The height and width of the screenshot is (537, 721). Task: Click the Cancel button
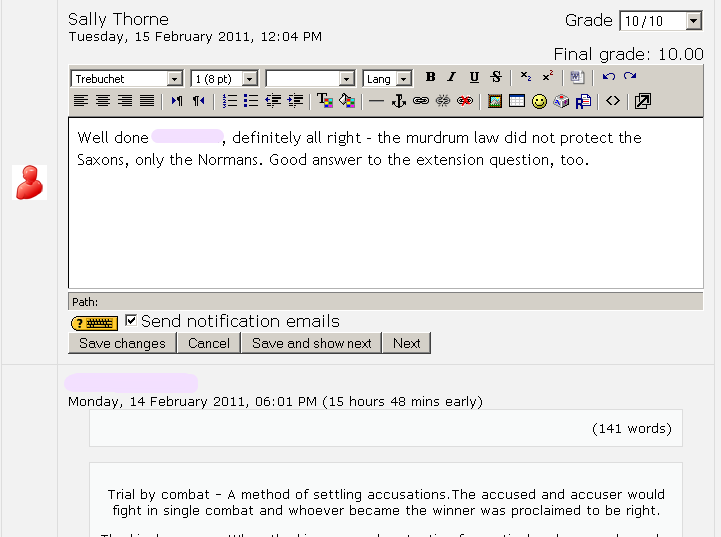tap(209, 343)
